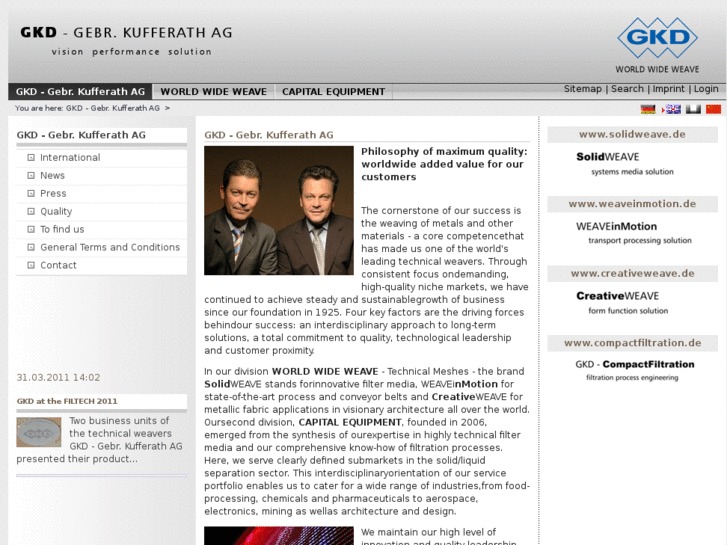727x545 pixels.
Task: Switch language via the German flag
Action: [648, 109]
